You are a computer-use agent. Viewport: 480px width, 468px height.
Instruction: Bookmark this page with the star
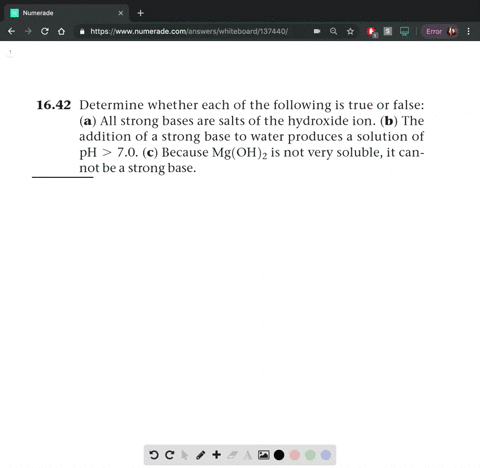pos(350,31)
